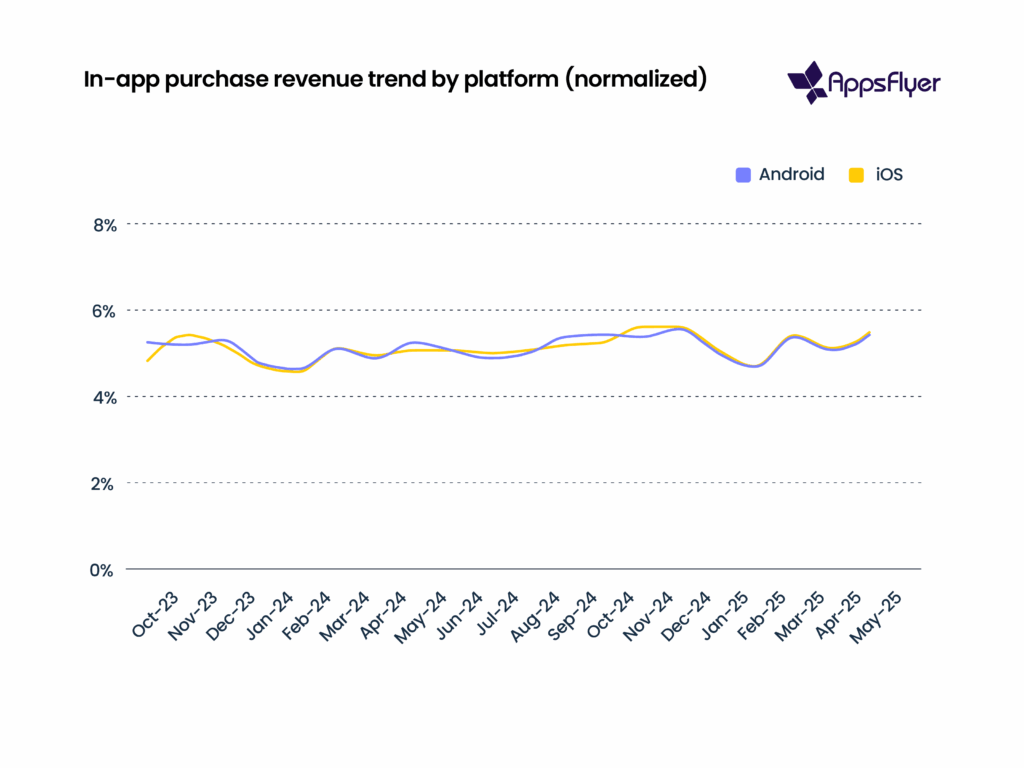
Task: Toggle the iOS series legend label
Action: coord(889,174)
